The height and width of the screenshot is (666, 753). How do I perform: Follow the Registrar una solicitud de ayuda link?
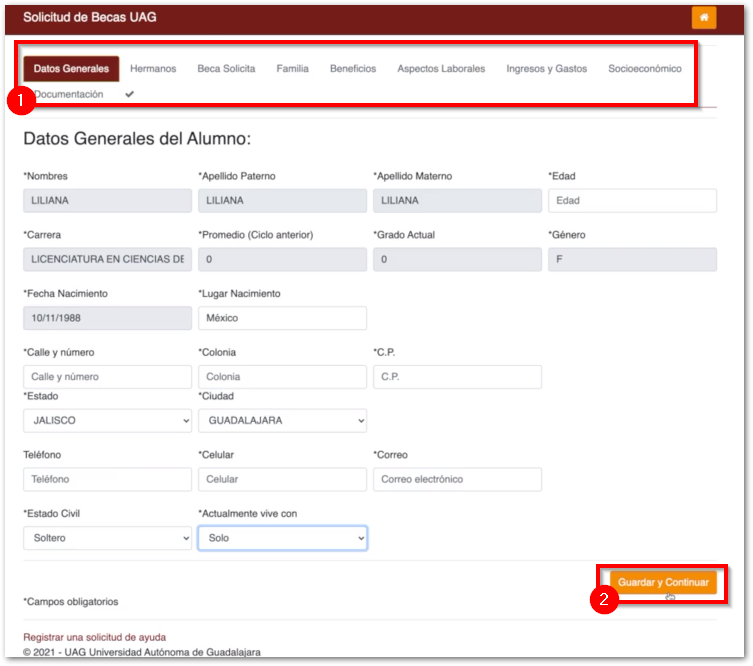pyautogui.click(x=95, y=637)
